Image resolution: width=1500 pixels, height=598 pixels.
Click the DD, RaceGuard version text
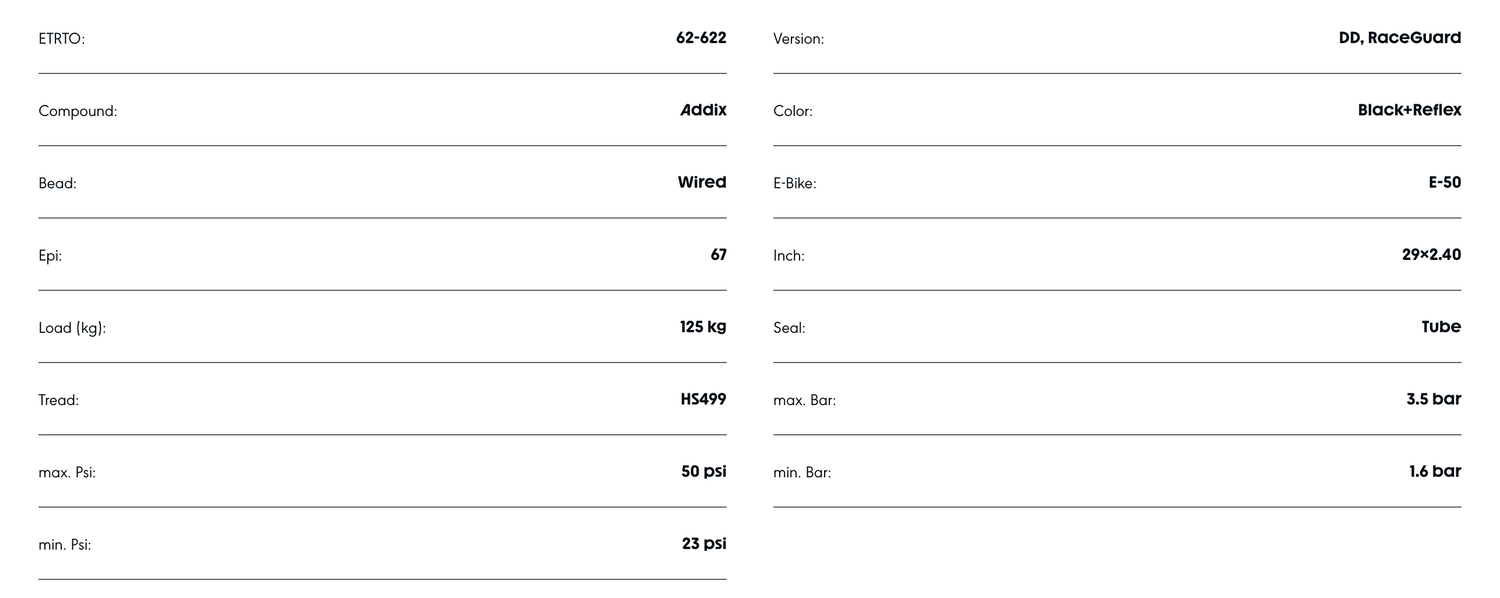tap(1399, 38)
